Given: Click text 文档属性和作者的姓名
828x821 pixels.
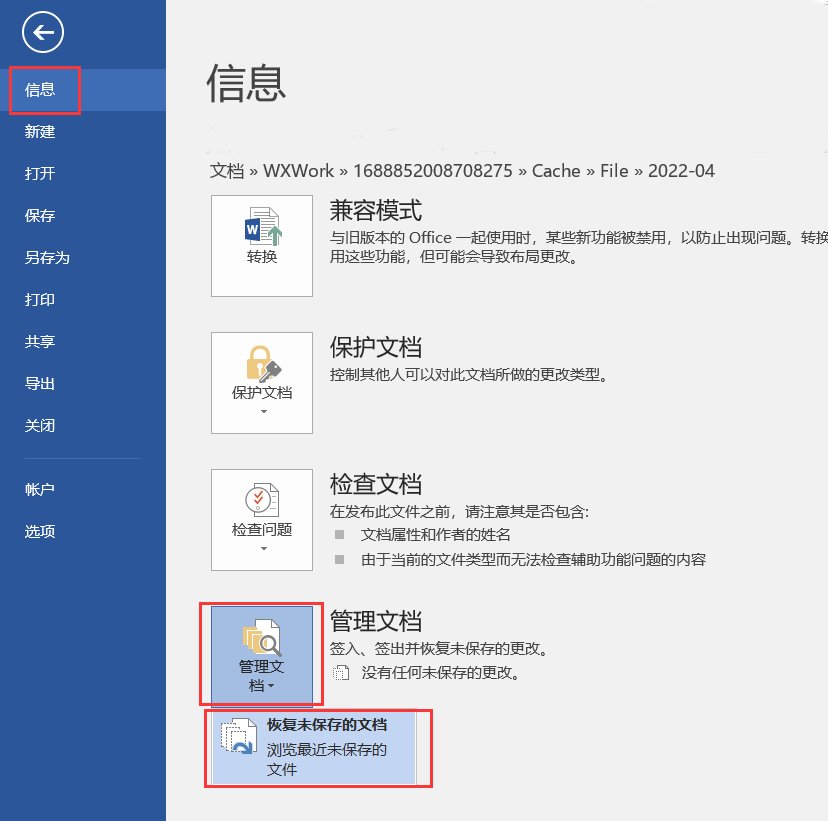Looking at the screenshot, I should click(x=436, y=535).
